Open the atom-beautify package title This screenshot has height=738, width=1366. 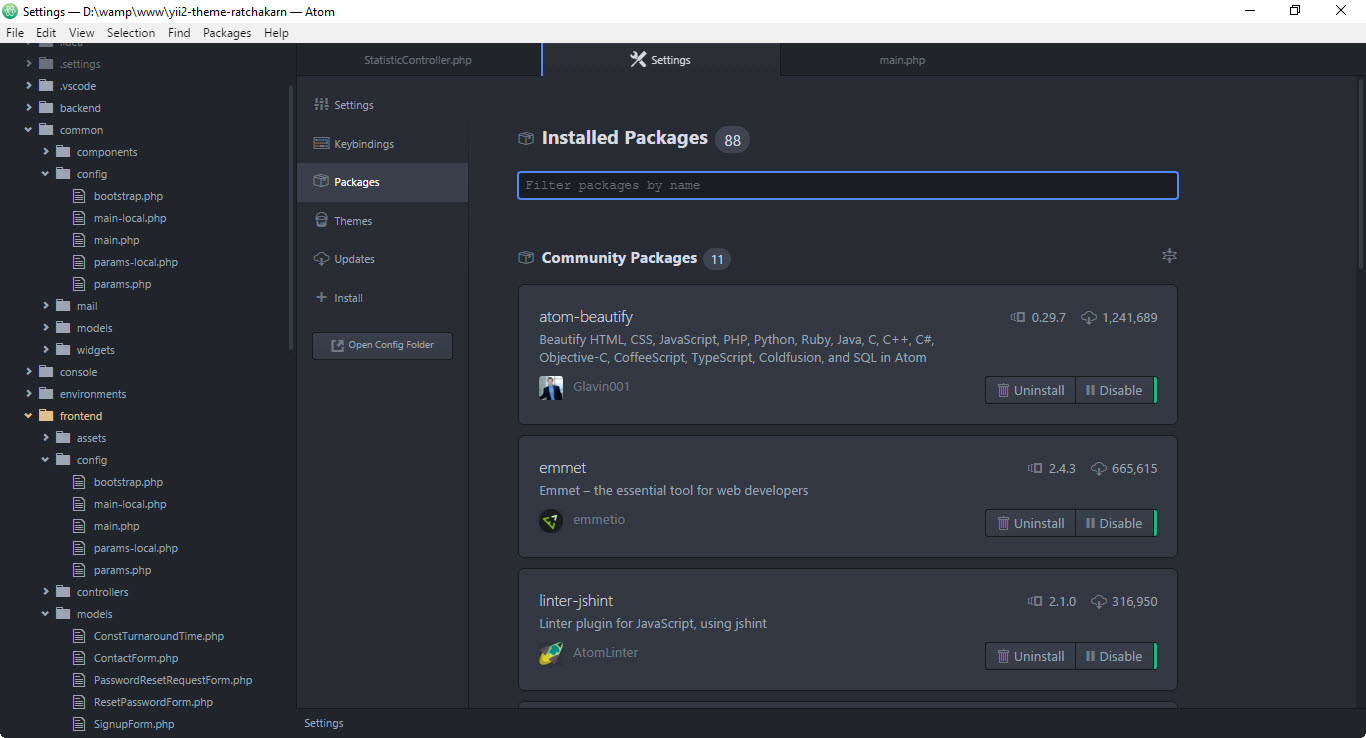pyautogui.click(x=586, y=317)
